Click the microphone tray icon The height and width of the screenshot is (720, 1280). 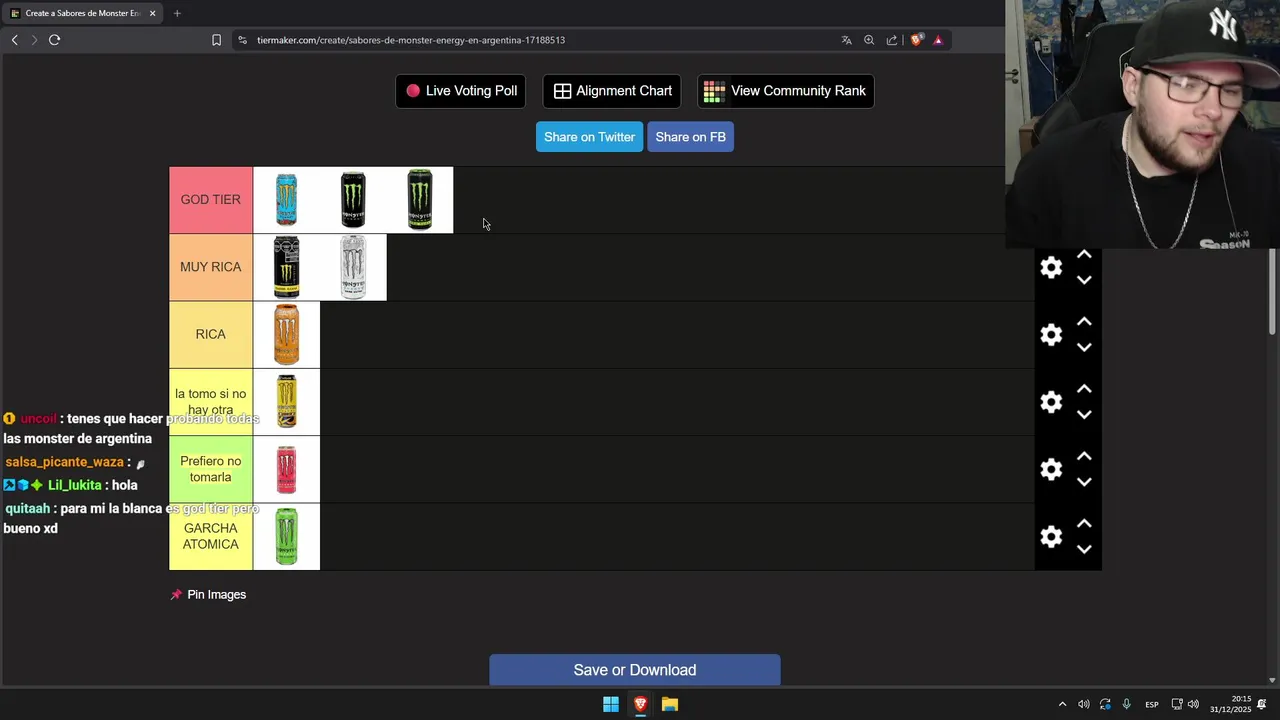[x=1126, y=704]
